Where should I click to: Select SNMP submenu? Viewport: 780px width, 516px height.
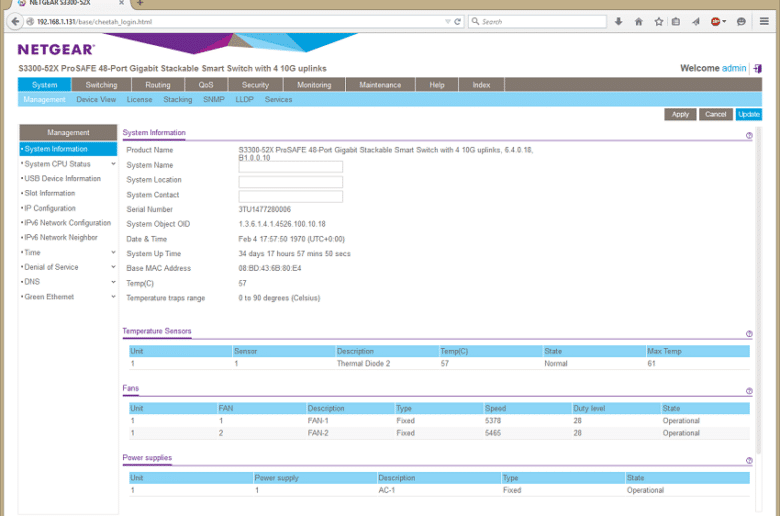pos(214,100)
